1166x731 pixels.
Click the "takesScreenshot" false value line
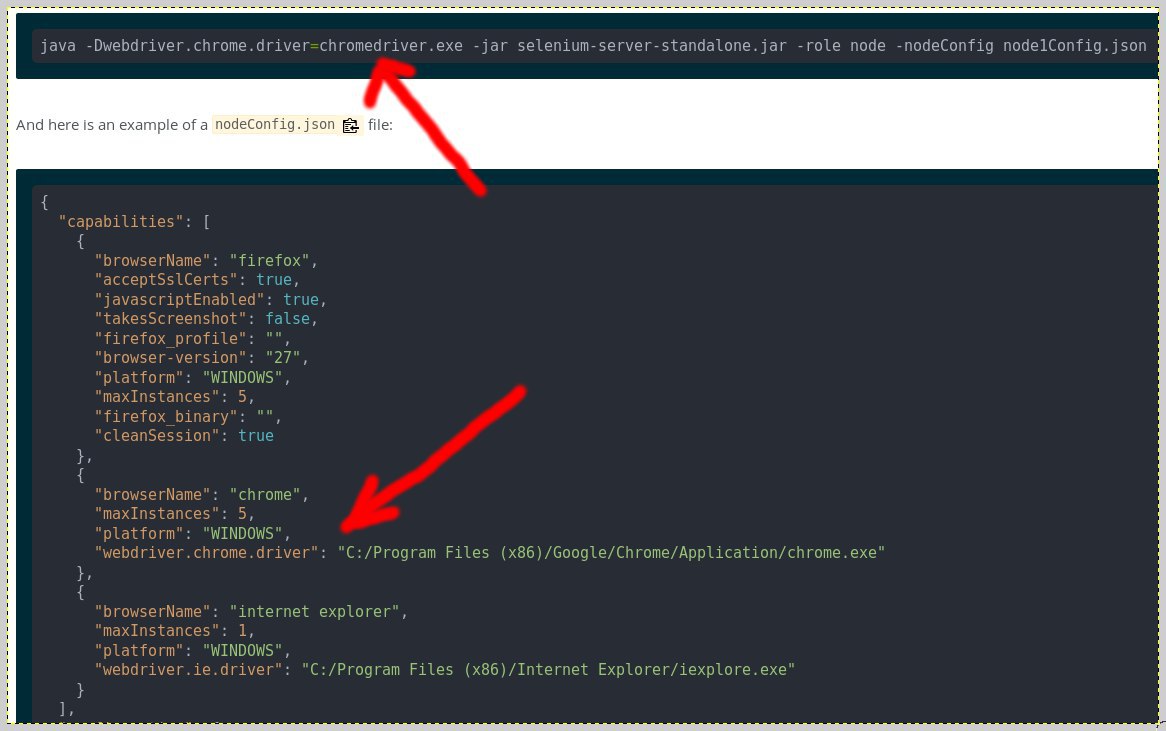tap(206, 319)
